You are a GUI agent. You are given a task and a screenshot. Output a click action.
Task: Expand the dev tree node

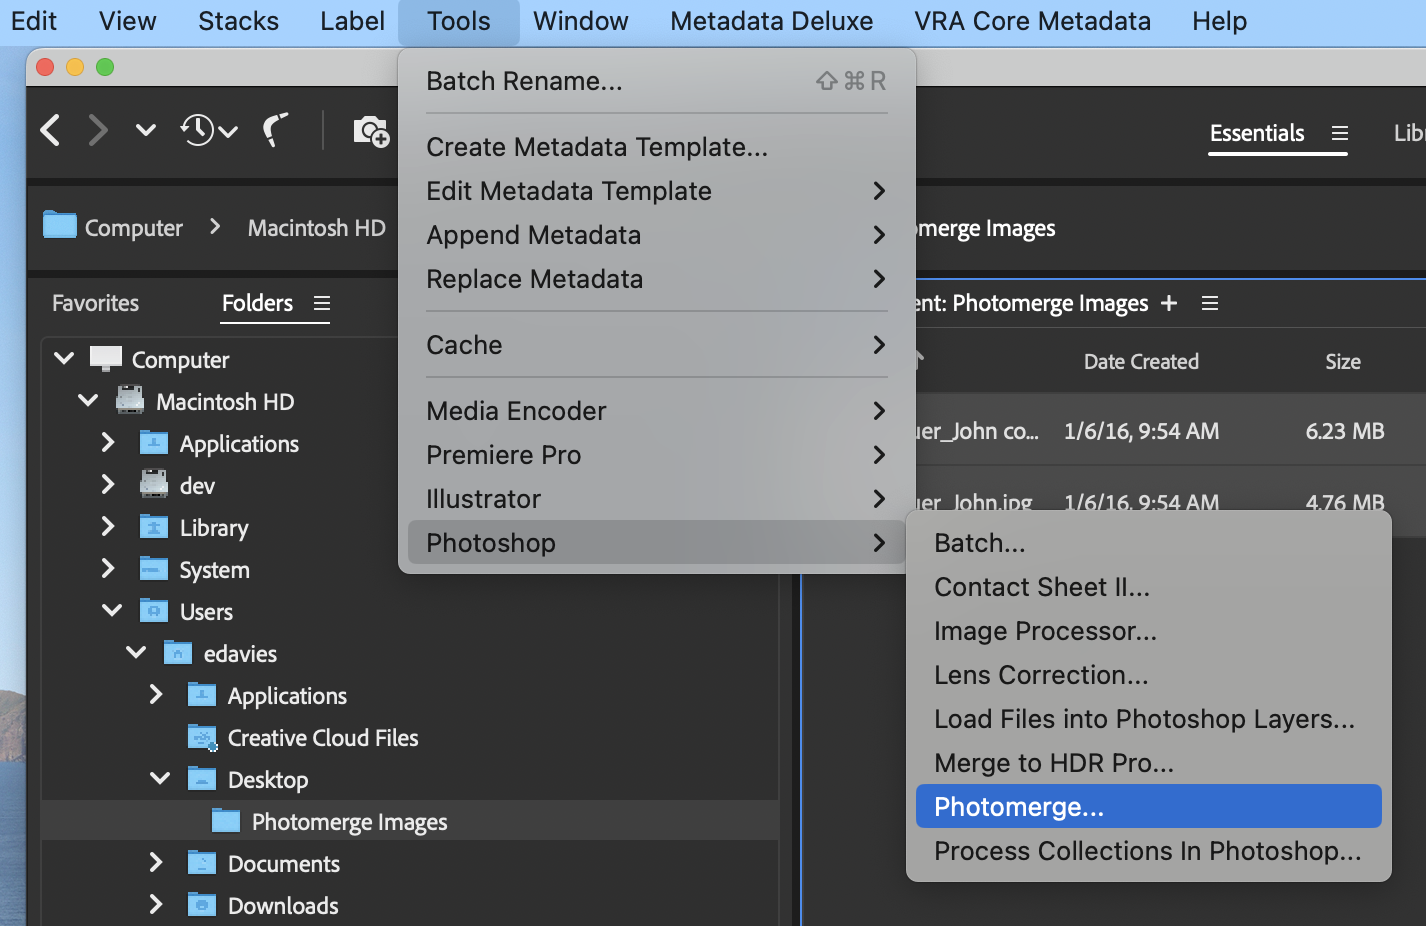click(108, 484)
